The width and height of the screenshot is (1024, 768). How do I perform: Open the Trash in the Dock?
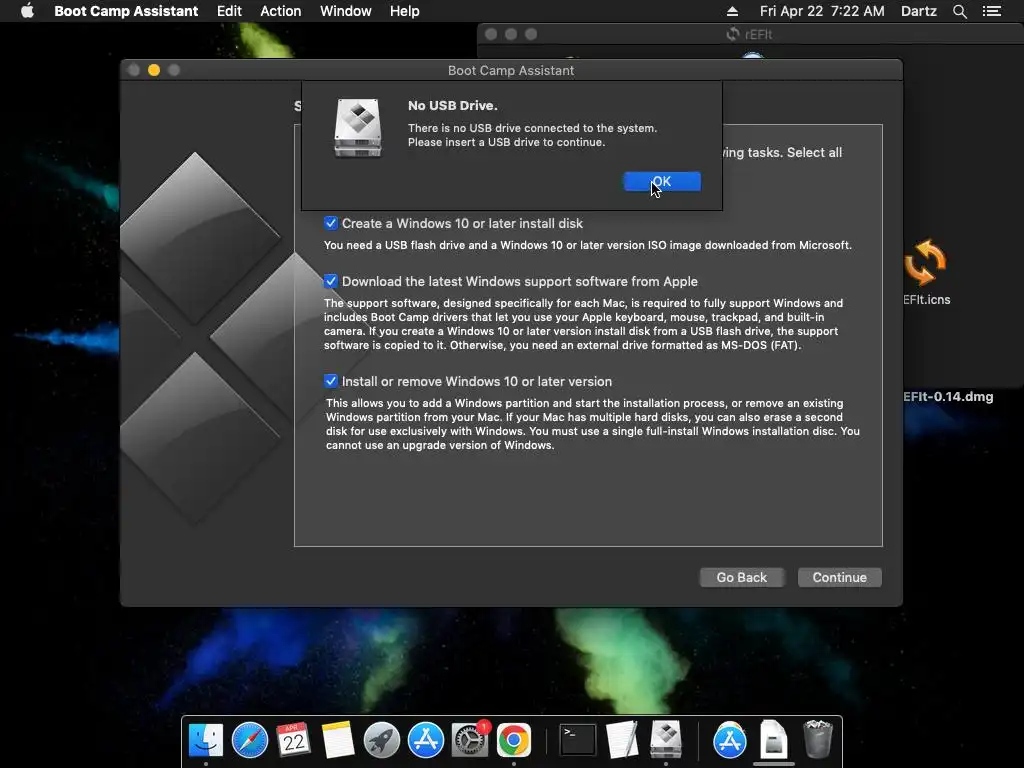(x=818, y=739)
